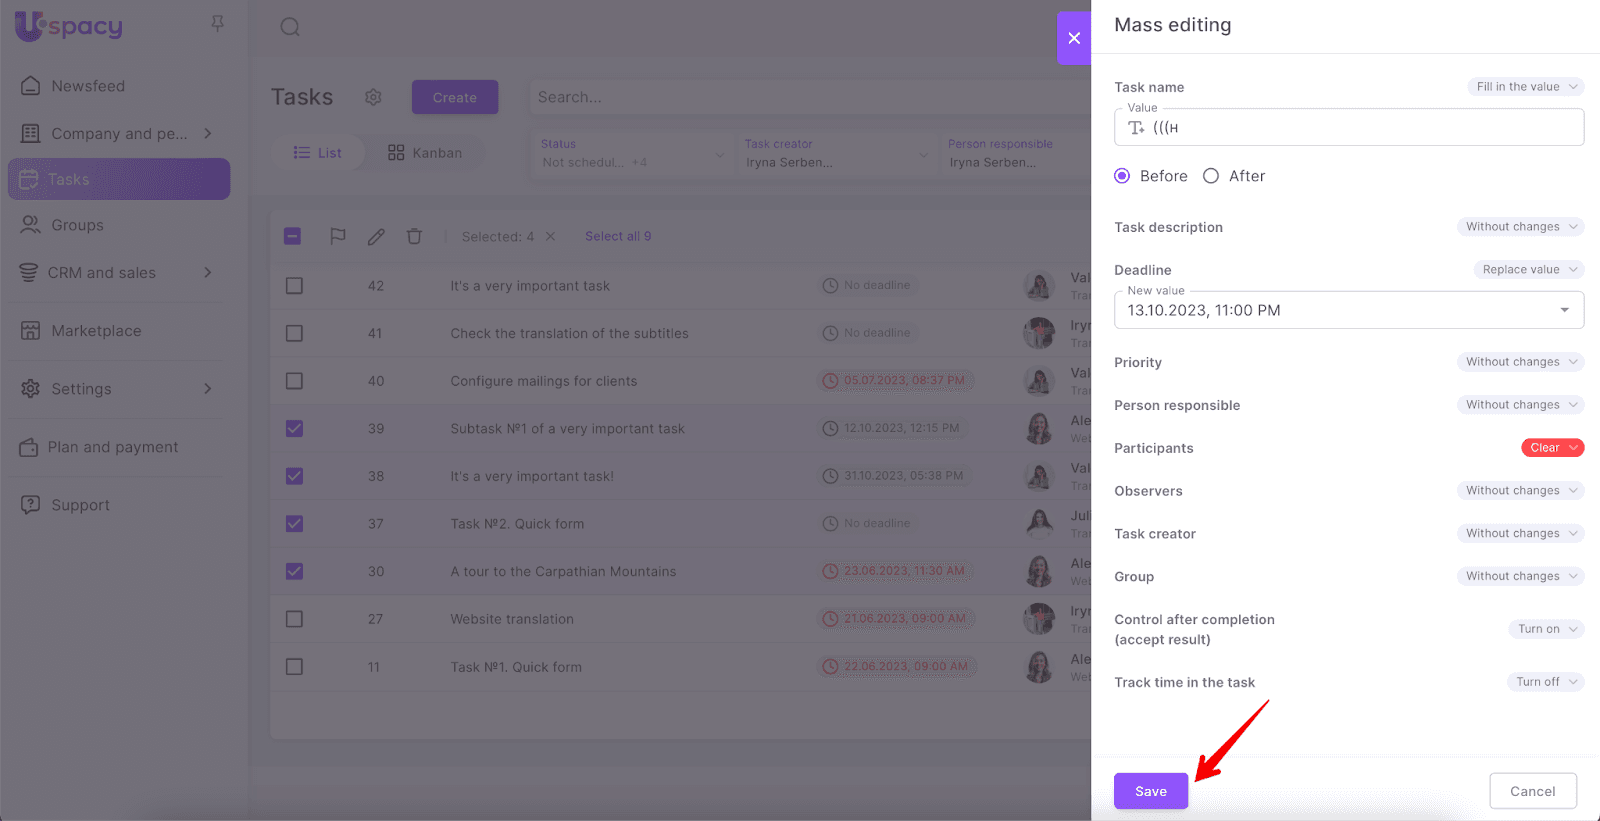Clear selection with the X next to Selected: 4
The width and height of the screenshot is (1600, 821).
coord(550,236)
